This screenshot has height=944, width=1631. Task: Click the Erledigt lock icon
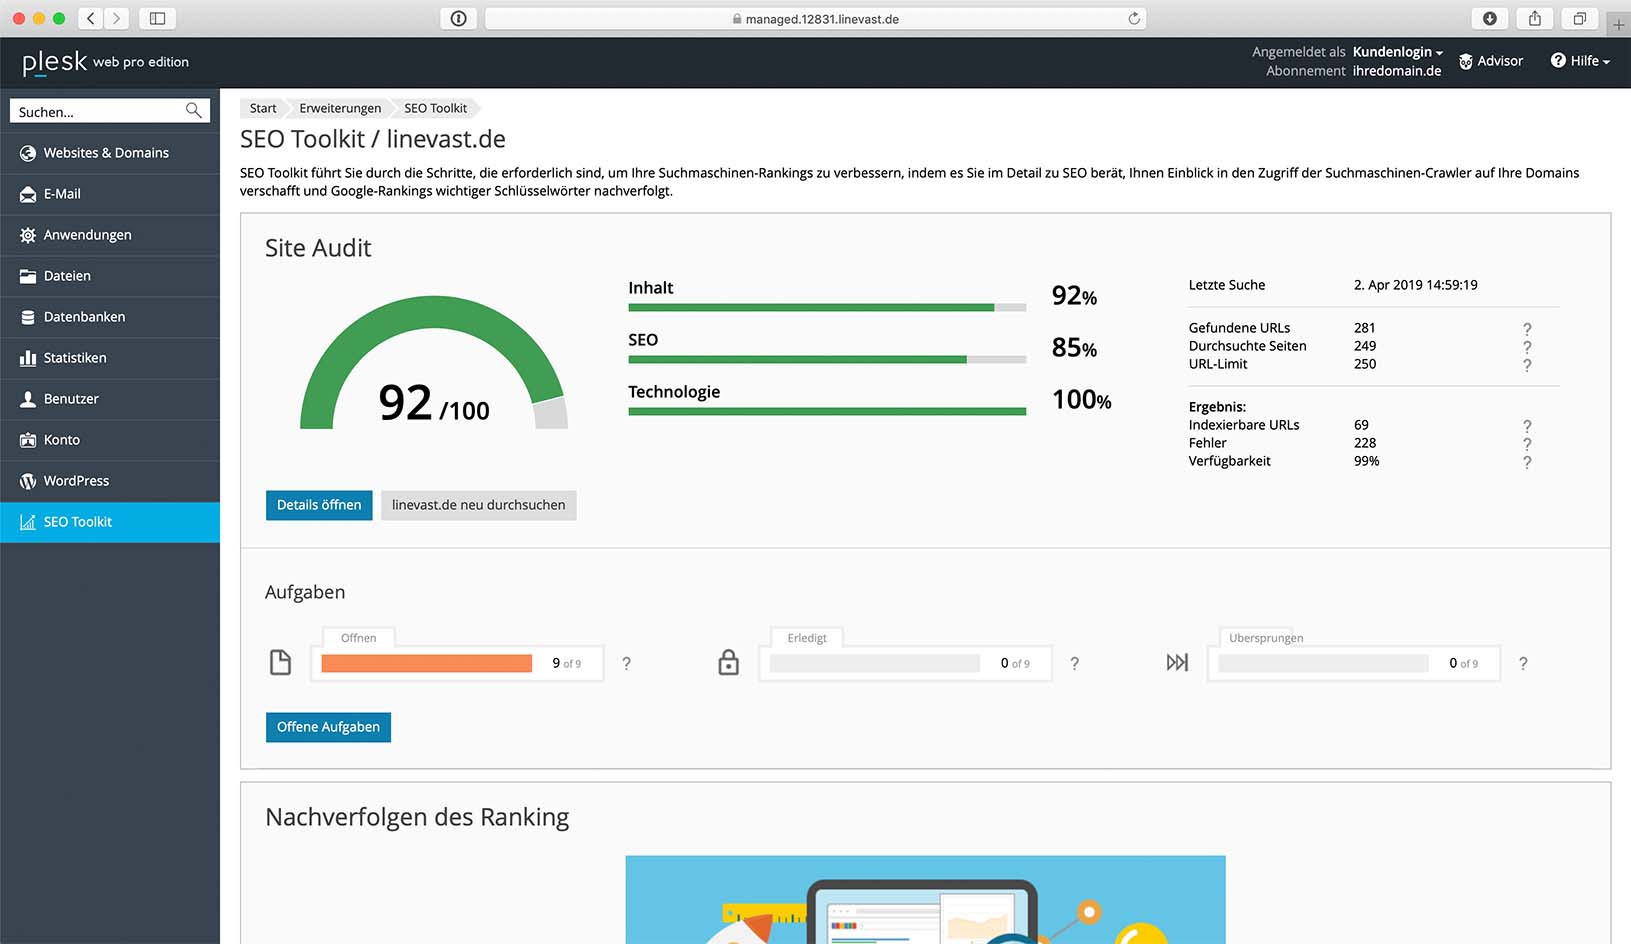pos(729,662)
